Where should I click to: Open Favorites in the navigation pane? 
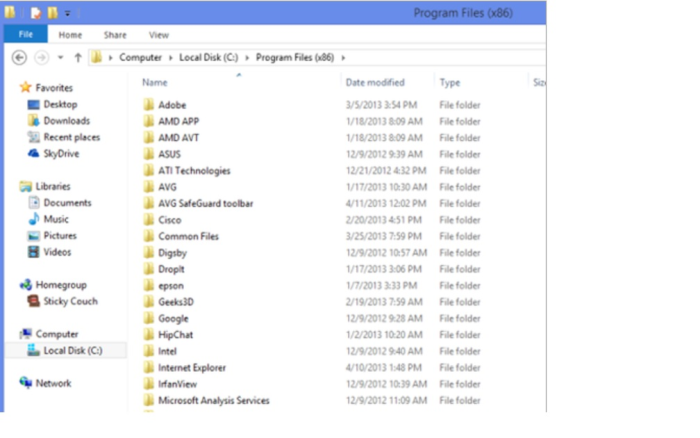[x=54, y=88]
